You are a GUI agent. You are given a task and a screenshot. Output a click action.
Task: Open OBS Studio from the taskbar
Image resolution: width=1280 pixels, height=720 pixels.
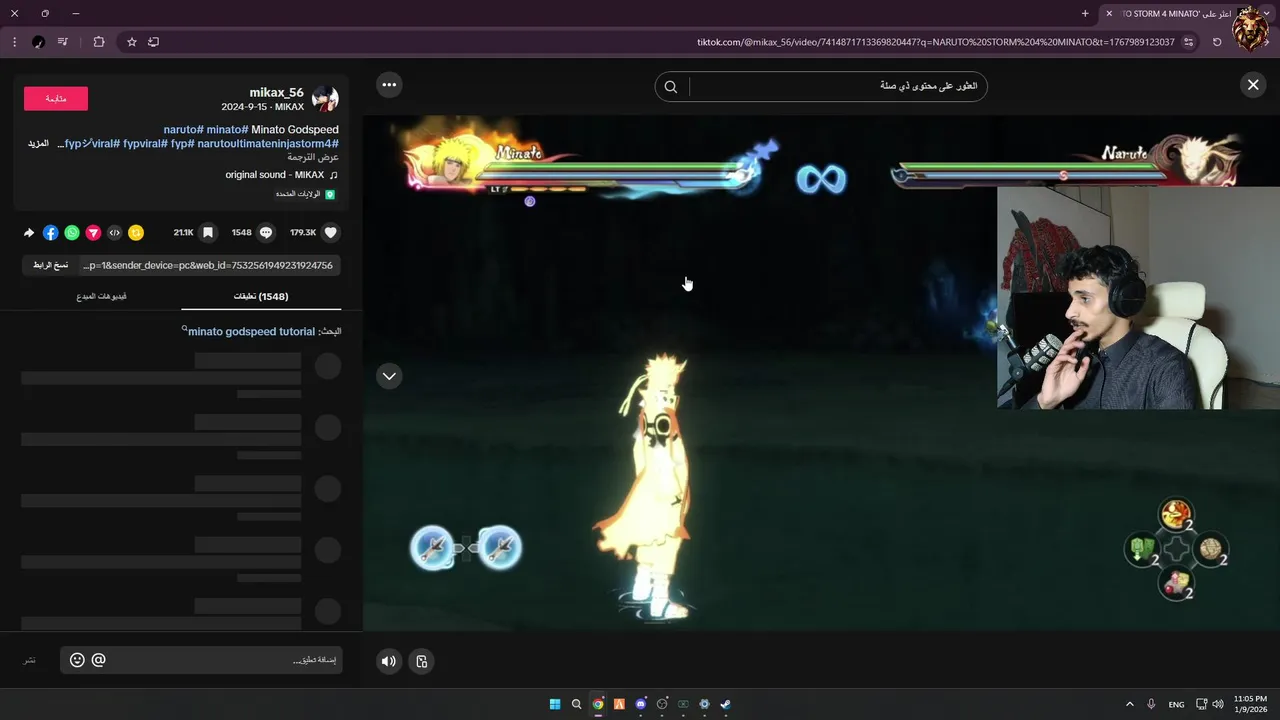[x=662, y=704]
